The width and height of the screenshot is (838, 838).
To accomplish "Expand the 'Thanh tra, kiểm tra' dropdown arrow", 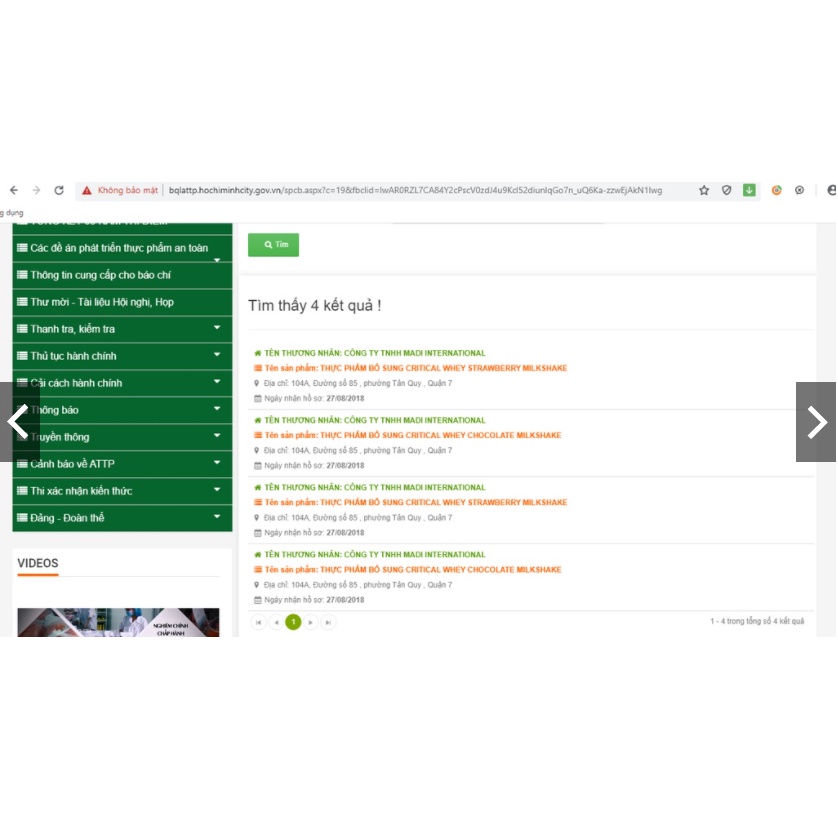I will [x=217, y=327].
